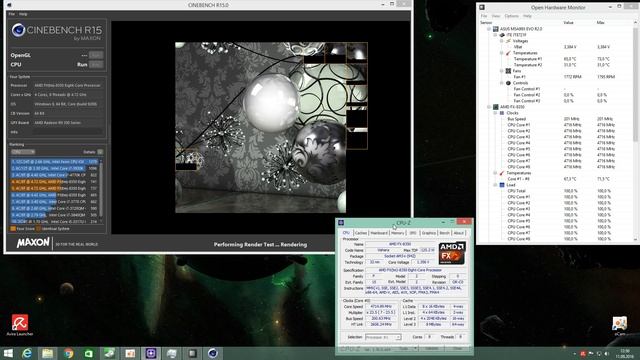The image size is (640, 360).
Task: Click the MAXON logo in Cinebench
Action: (33, 243)
